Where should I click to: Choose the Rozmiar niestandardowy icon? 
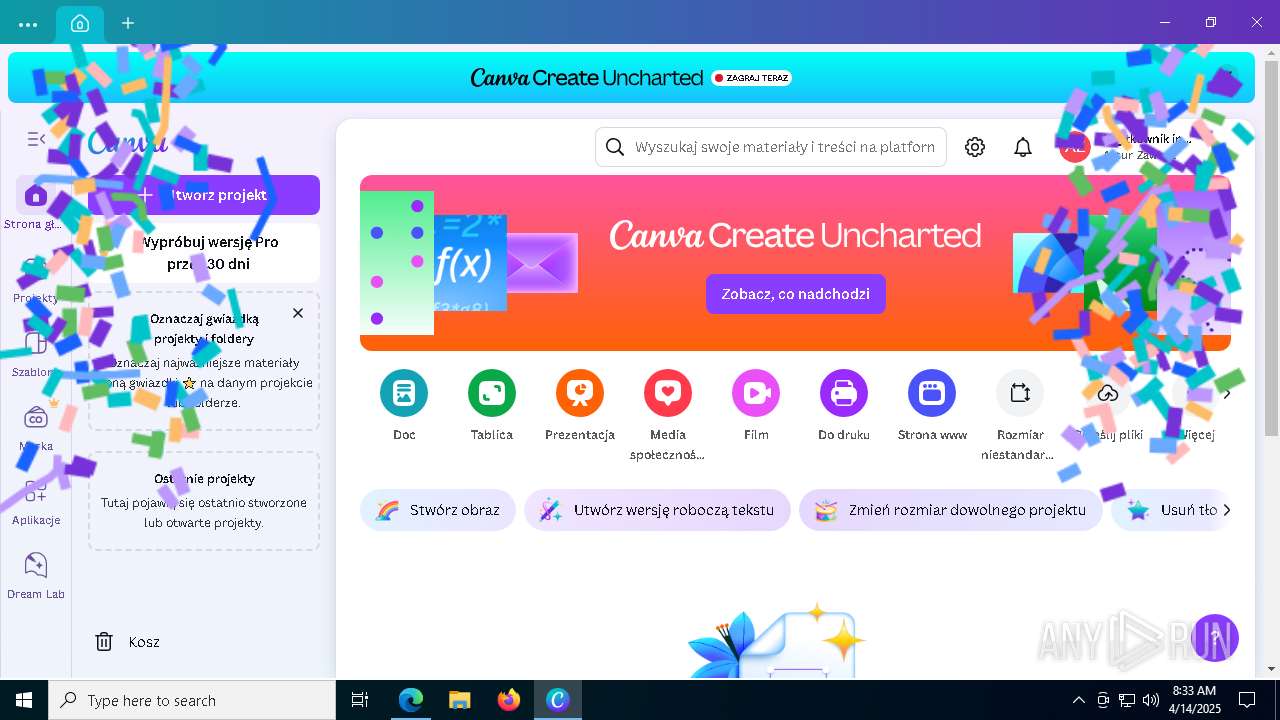1020,394
